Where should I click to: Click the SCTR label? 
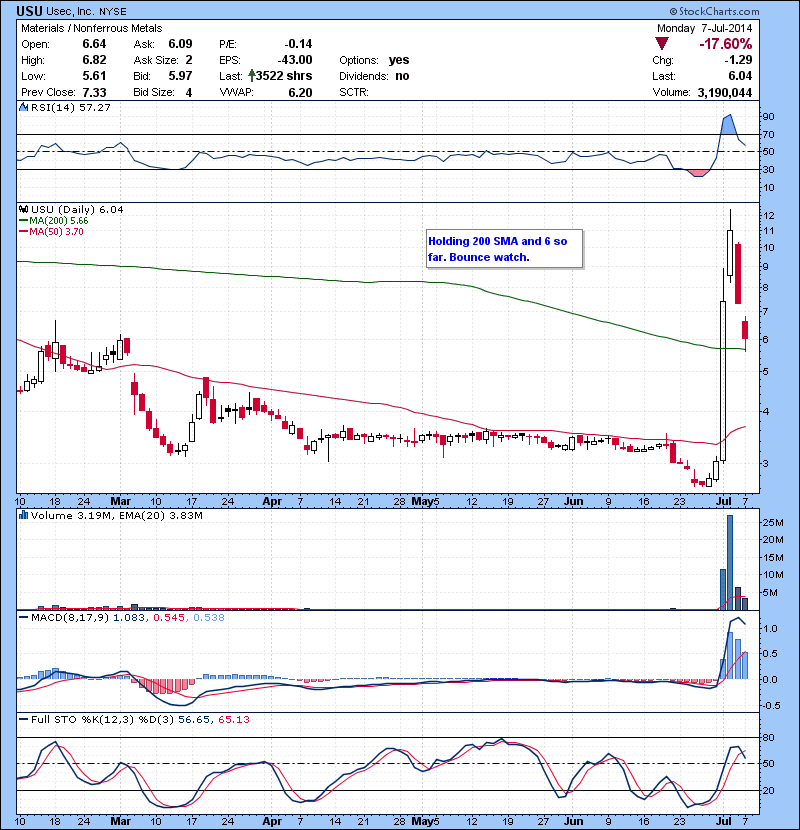pyautogui.click(x=354, y=92)
